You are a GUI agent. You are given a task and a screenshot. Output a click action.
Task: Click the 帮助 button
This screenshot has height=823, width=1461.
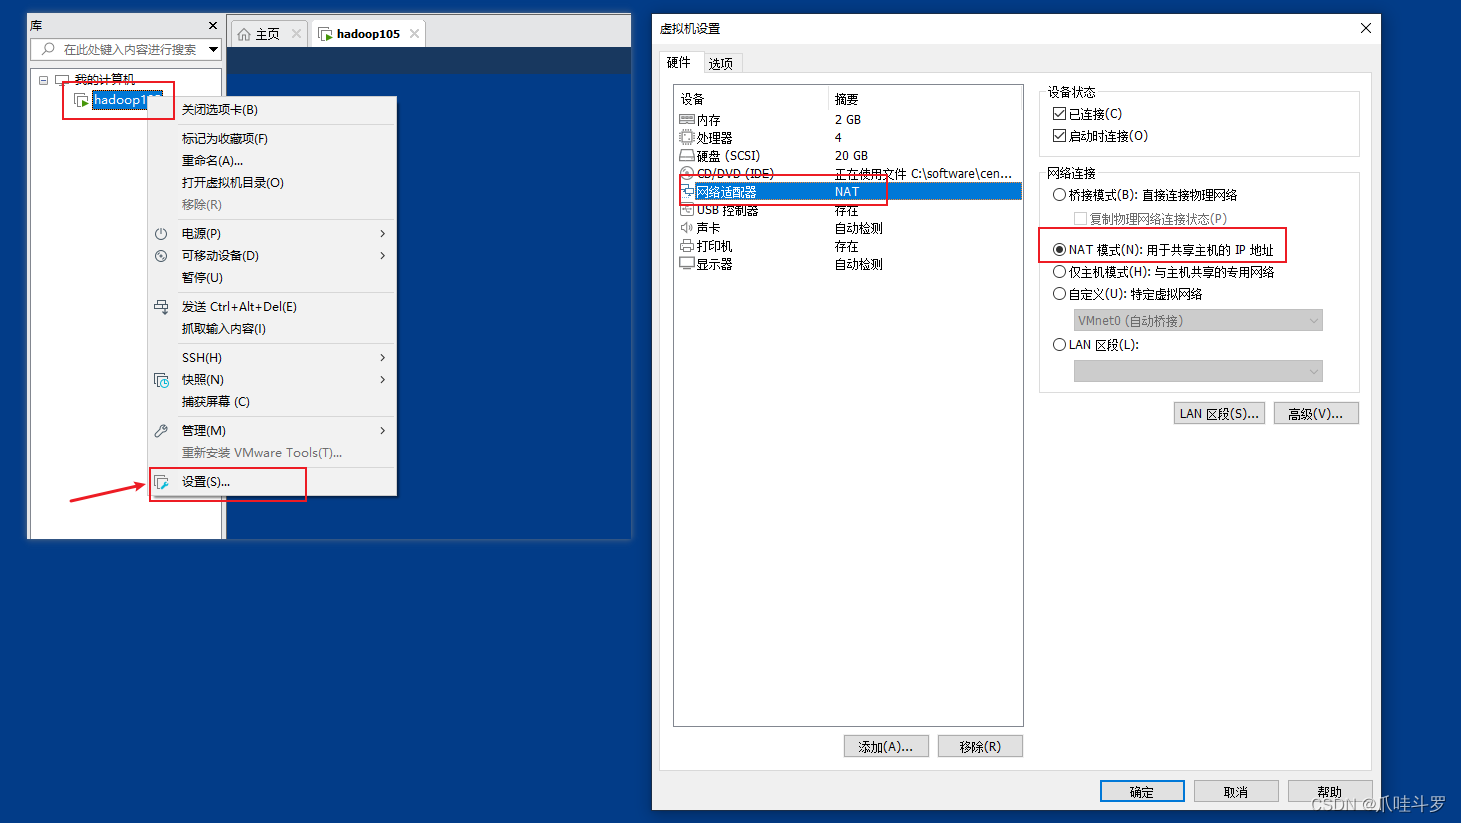[1330, 792]
